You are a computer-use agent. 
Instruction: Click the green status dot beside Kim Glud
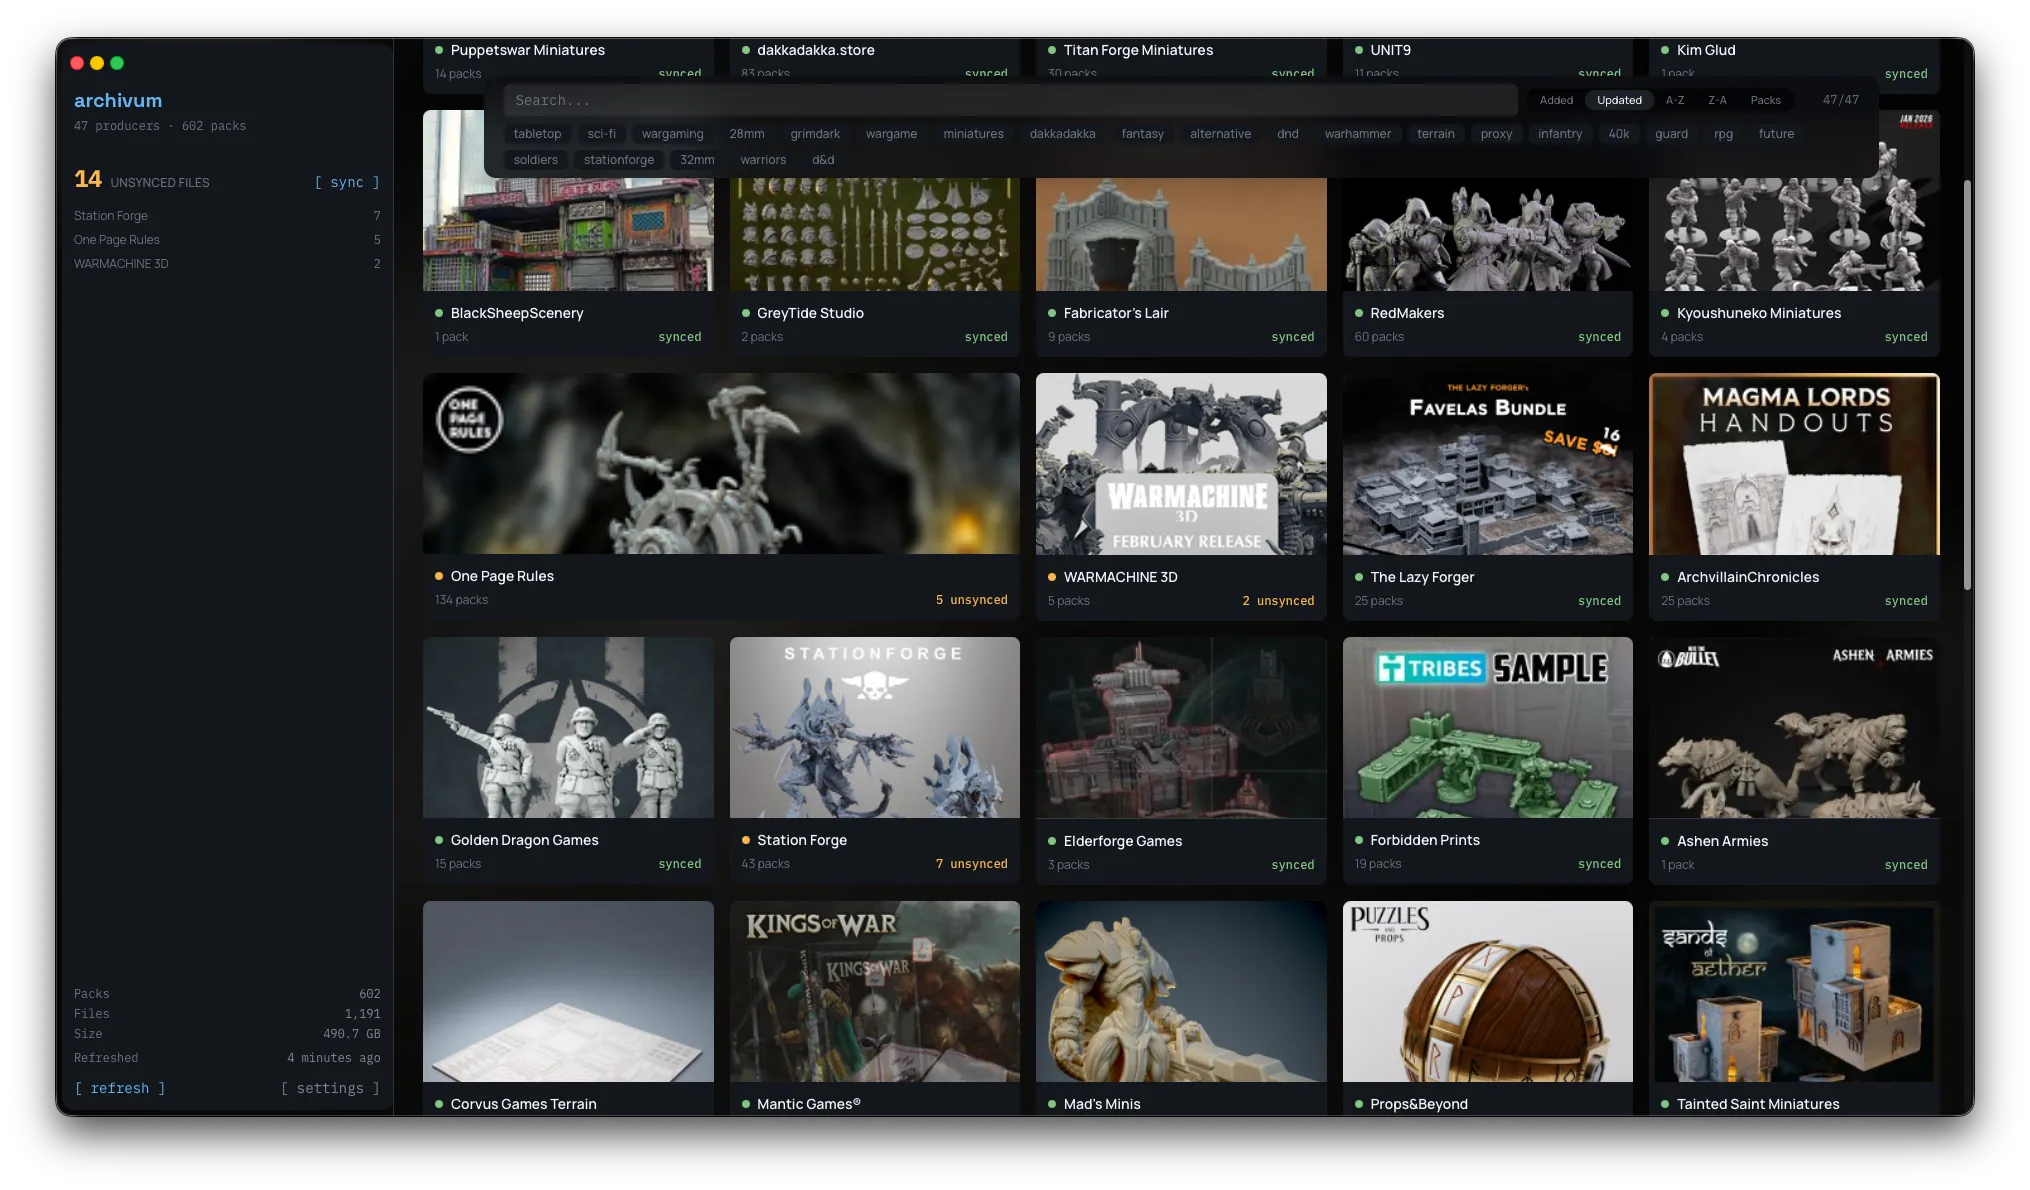(1665, 50)
